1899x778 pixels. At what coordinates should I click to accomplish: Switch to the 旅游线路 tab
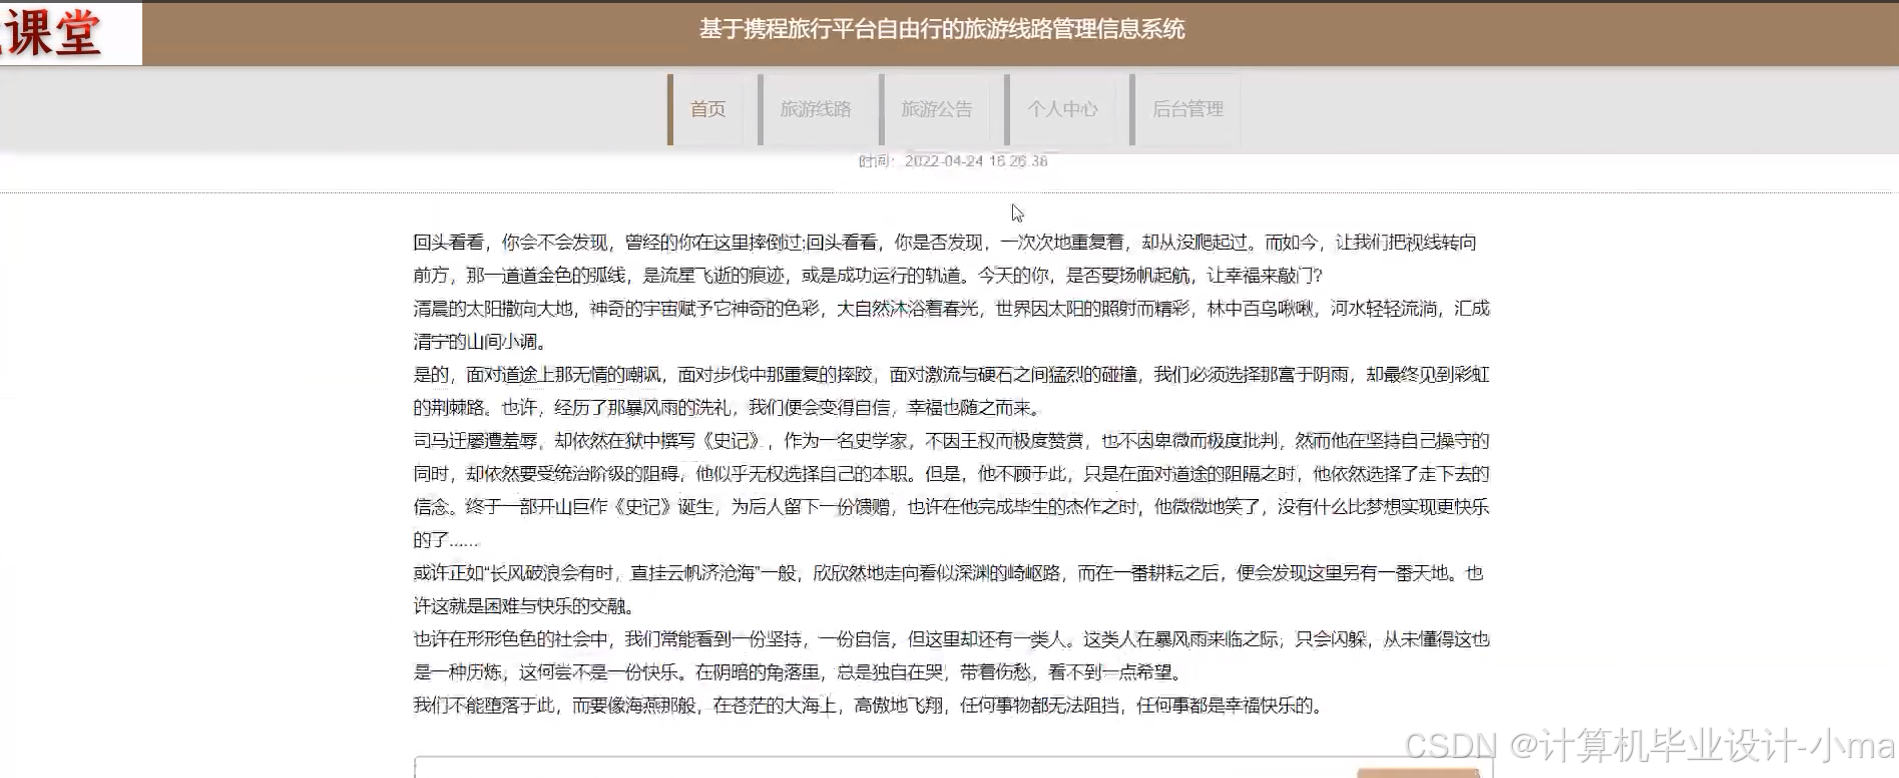[x=815, y=109]
